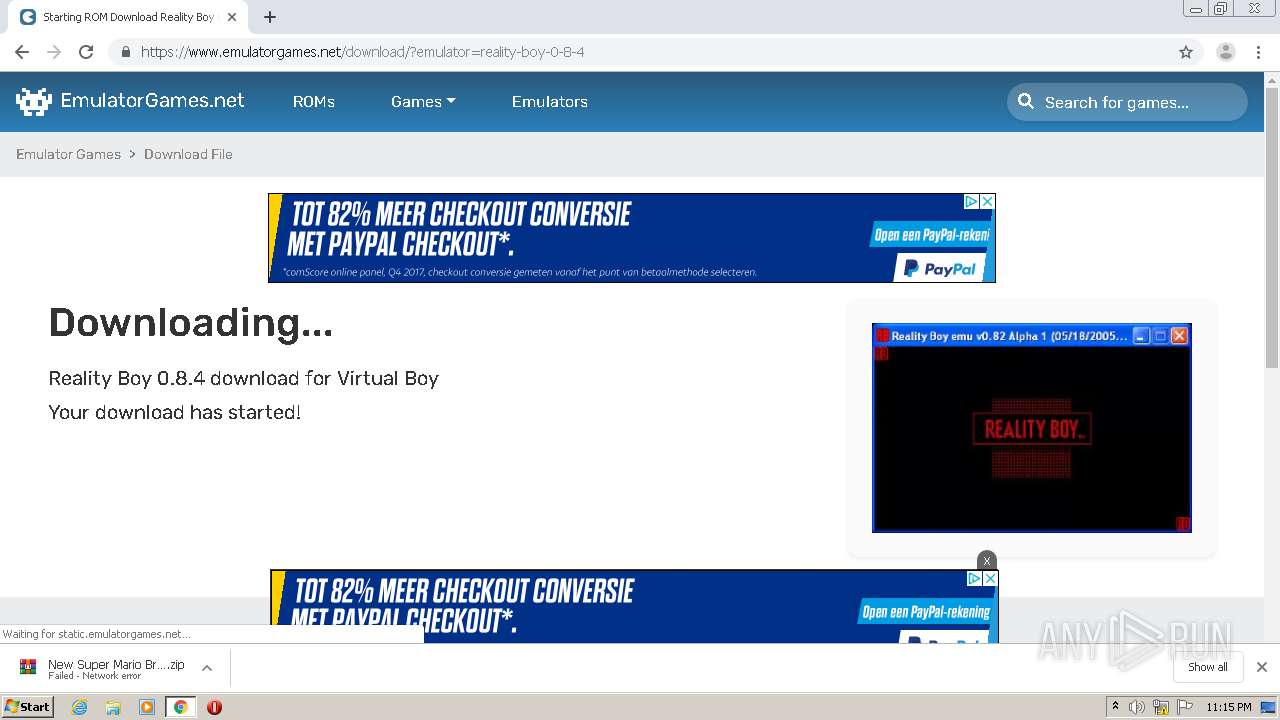Show hidden tray icons arrow
The width and height of the screenshot is (1280, 720).
coord(1115,707)
